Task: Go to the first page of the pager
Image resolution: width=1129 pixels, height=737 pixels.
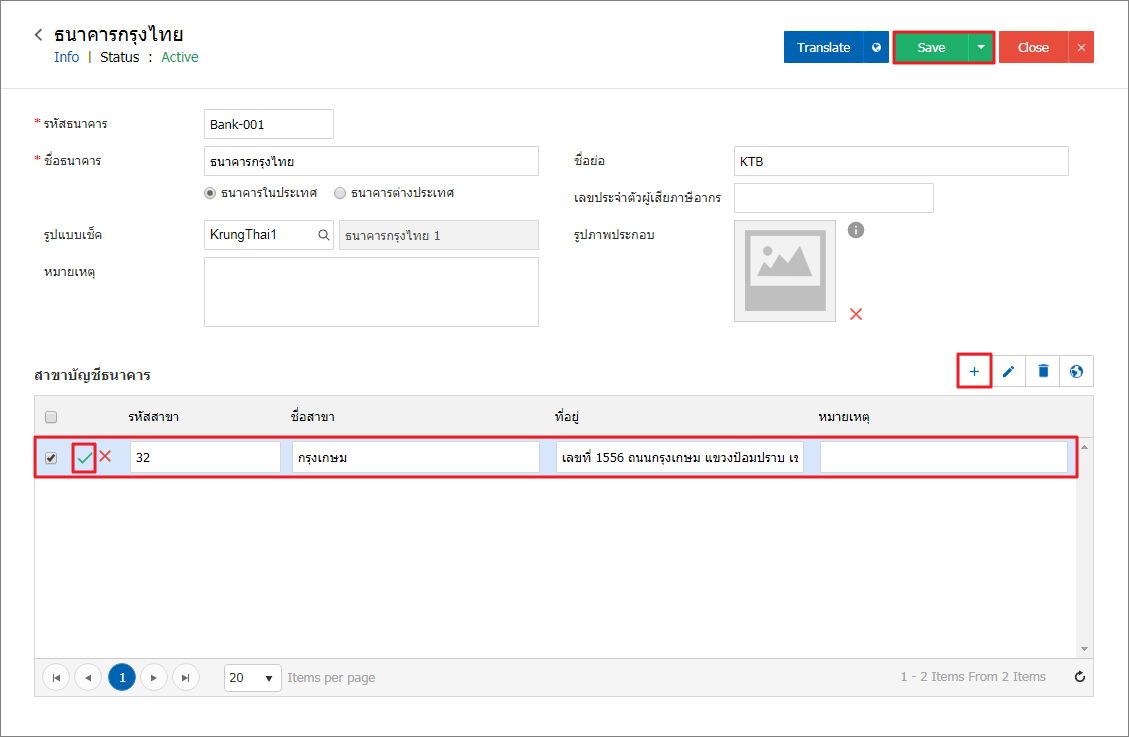Action: 56,677
